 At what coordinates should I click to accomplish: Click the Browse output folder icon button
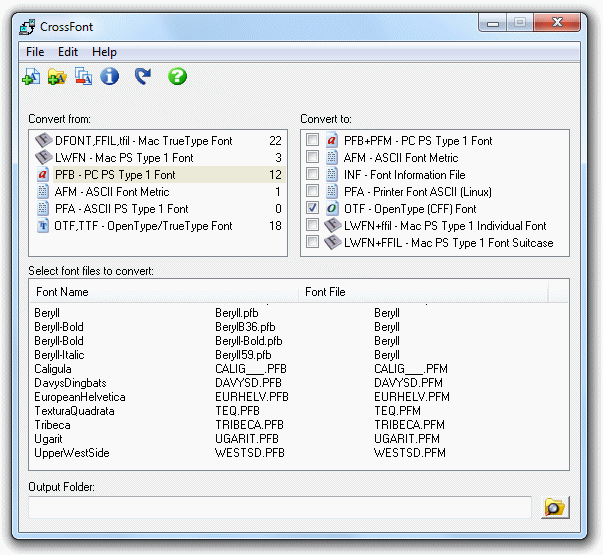click(555, 507)
